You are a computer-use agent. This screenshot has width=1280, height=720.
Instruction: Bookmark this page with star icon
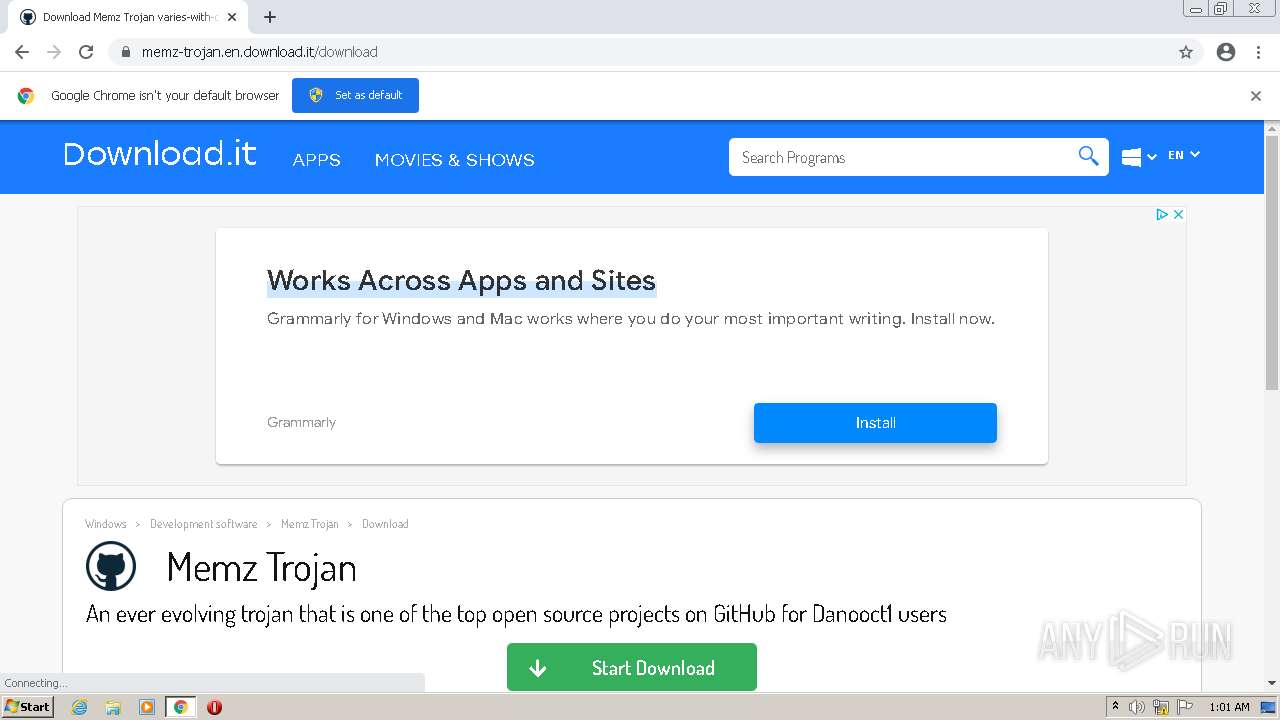click(x=1186, y=52)
